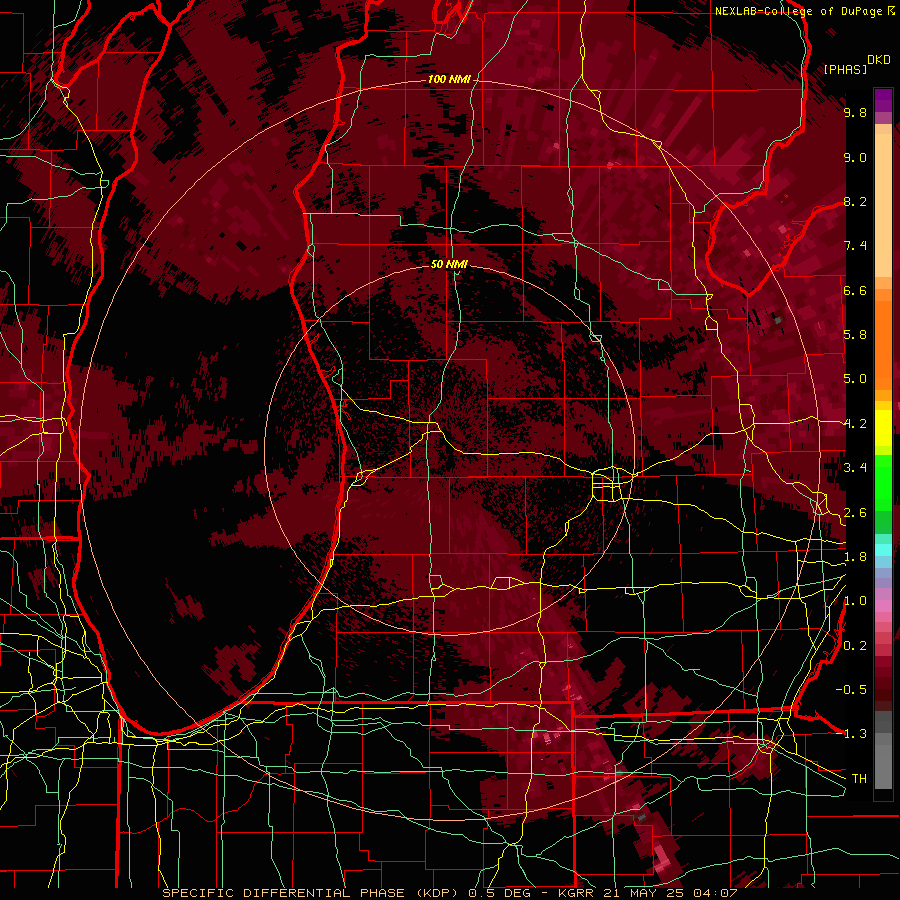The image size is (900, 900).
Task: Click the "50 NMI" range ring label
Action: click(x=449, y=264)
